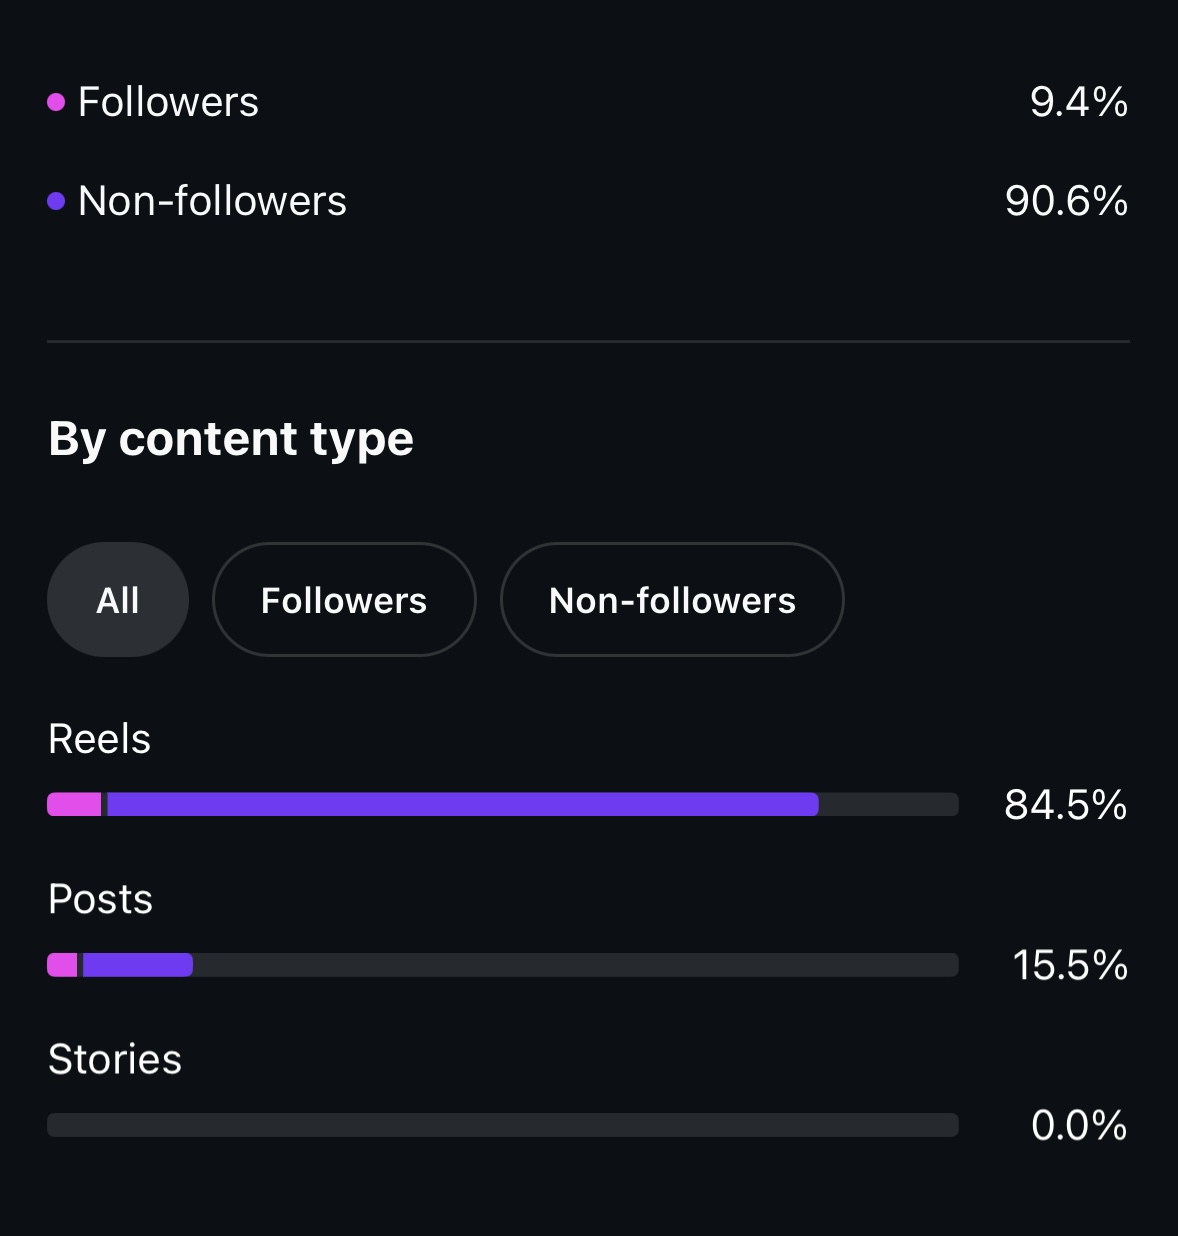Click the pink segment of Posts bar
Viewport: 1178px width, 1236px height.
point(62,965)
